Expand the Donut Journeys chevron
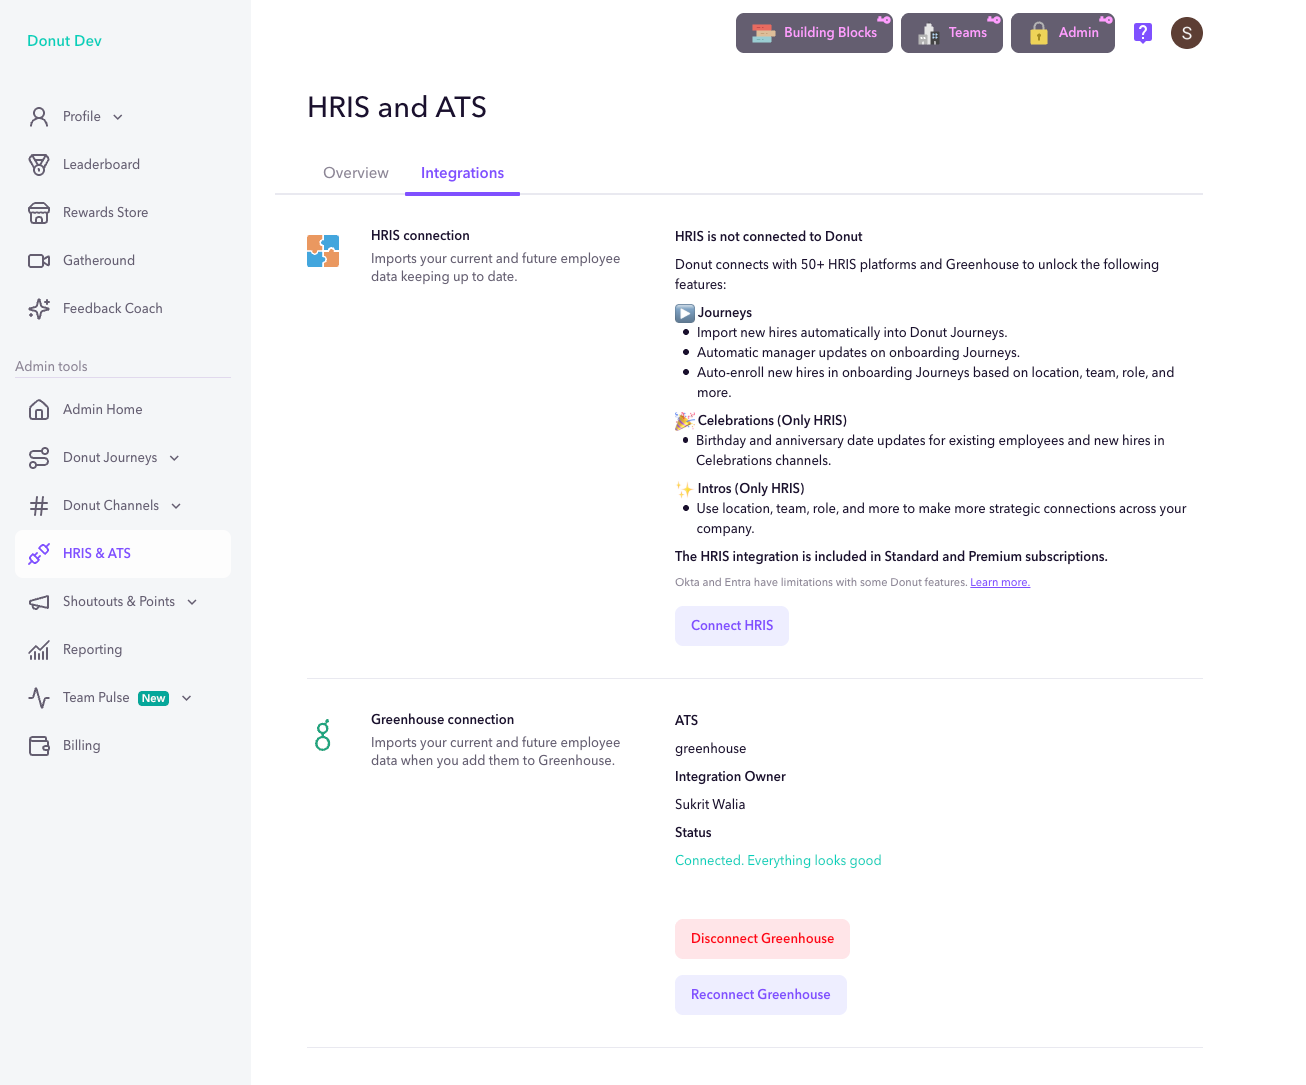This screenshot has width=1306, height=1085. coord(174,458)
